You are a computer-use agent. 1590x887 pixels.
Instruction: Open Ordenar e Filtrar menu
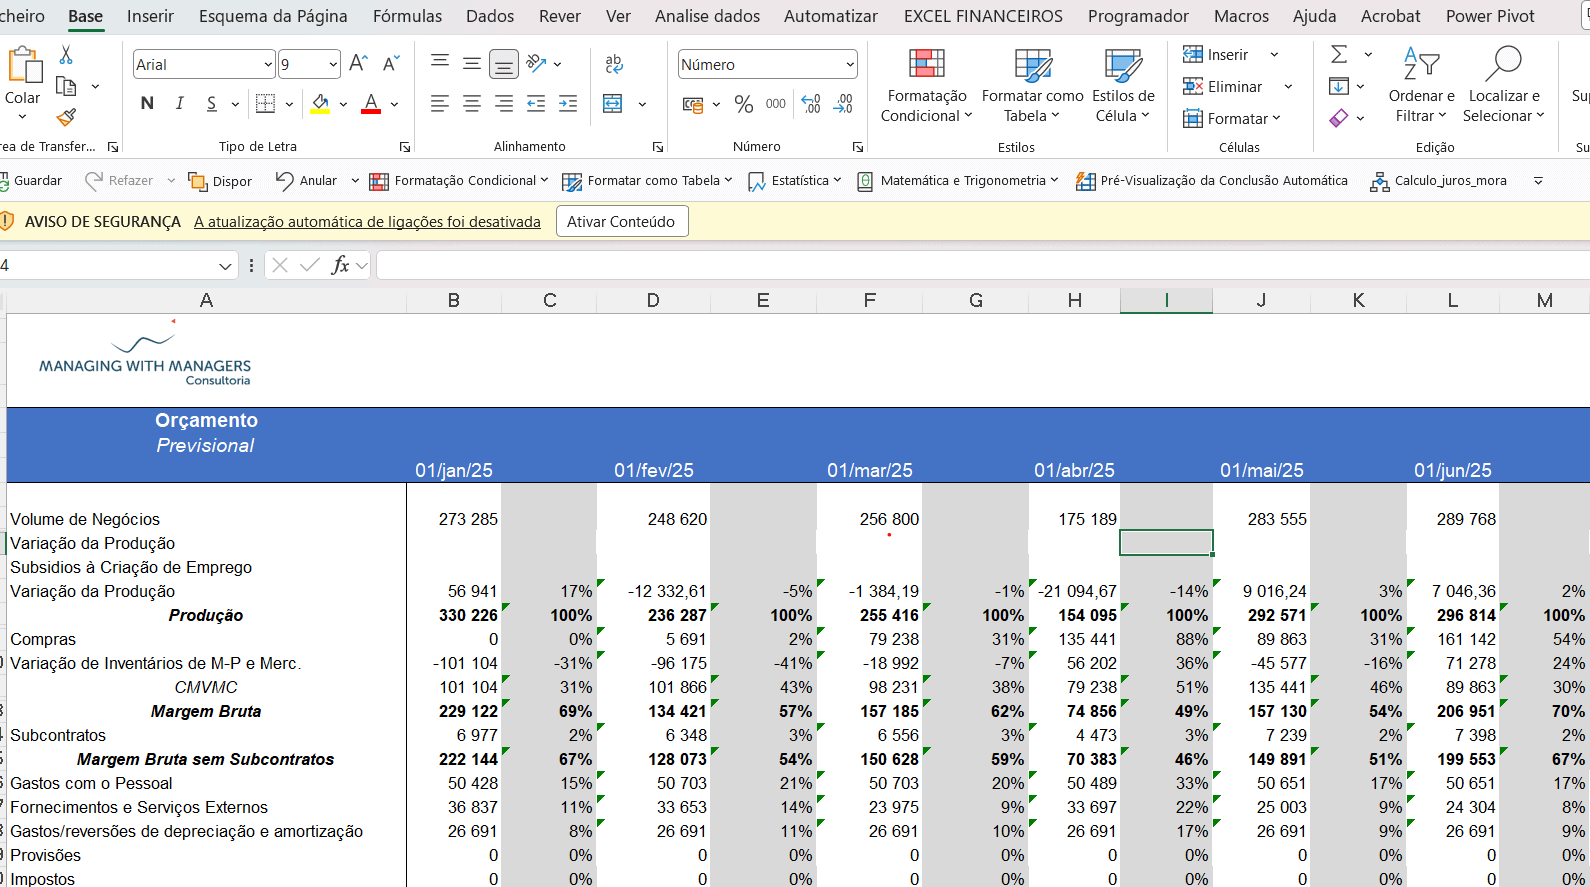(1421, 86)
